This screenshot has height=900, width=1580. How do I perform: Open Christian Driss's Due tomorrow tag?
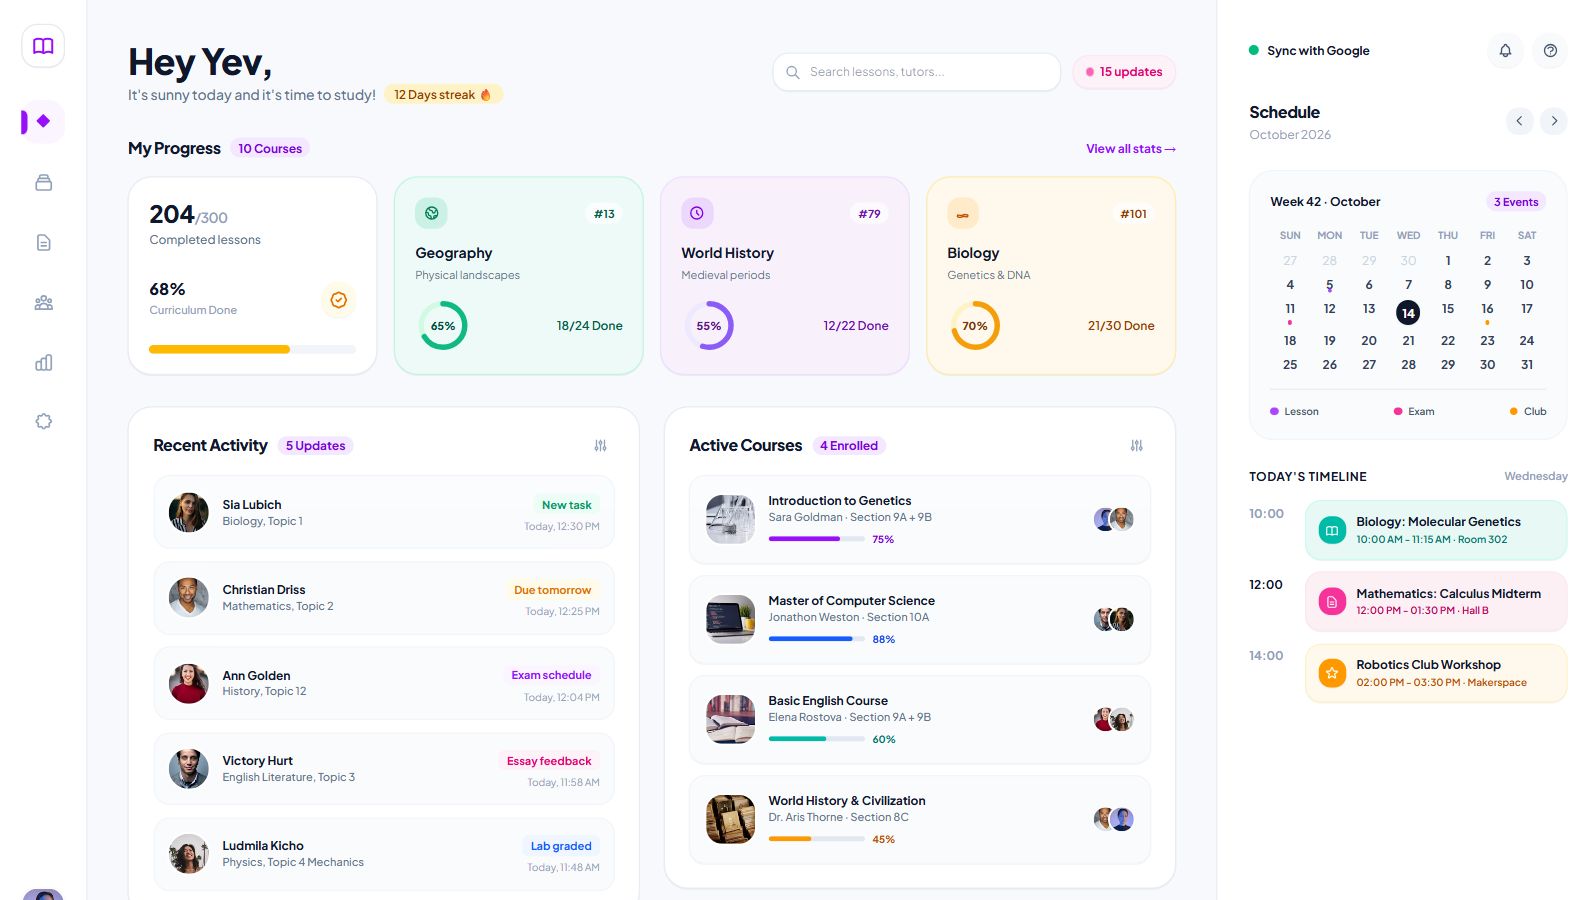[x=552, y=590]
